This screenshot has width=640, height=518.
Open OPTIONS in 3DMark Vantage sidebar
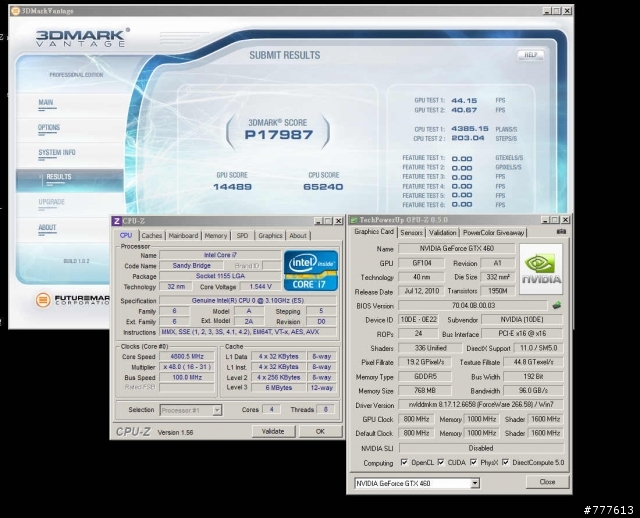49,127
